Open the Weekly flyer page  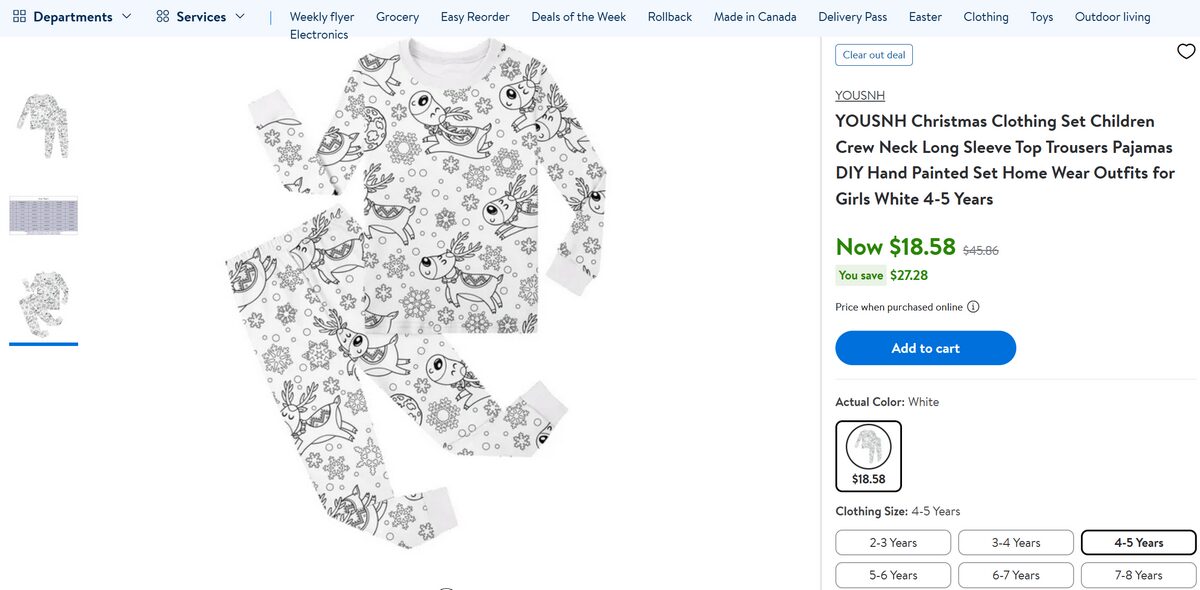click(321, 16)
